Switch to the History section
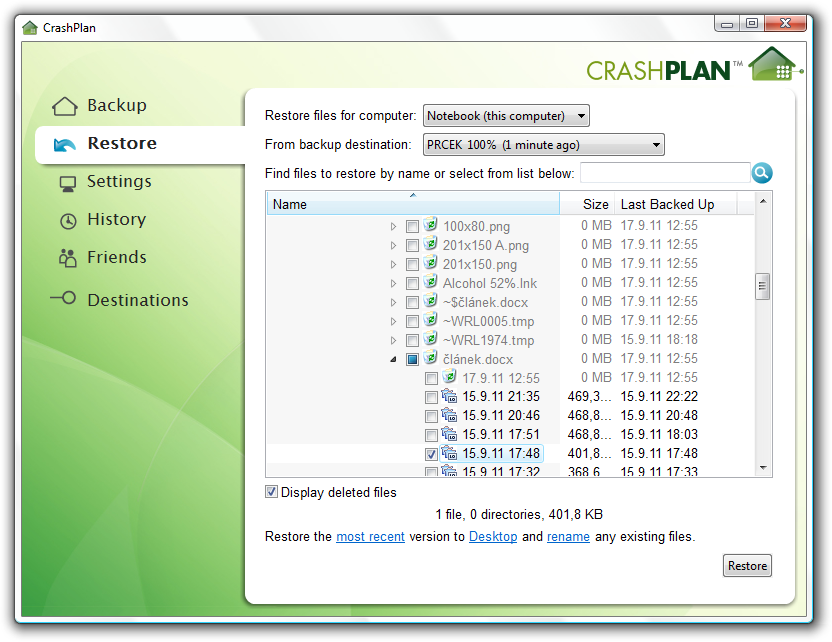The image size is (832, 642). tap(117, 219)
